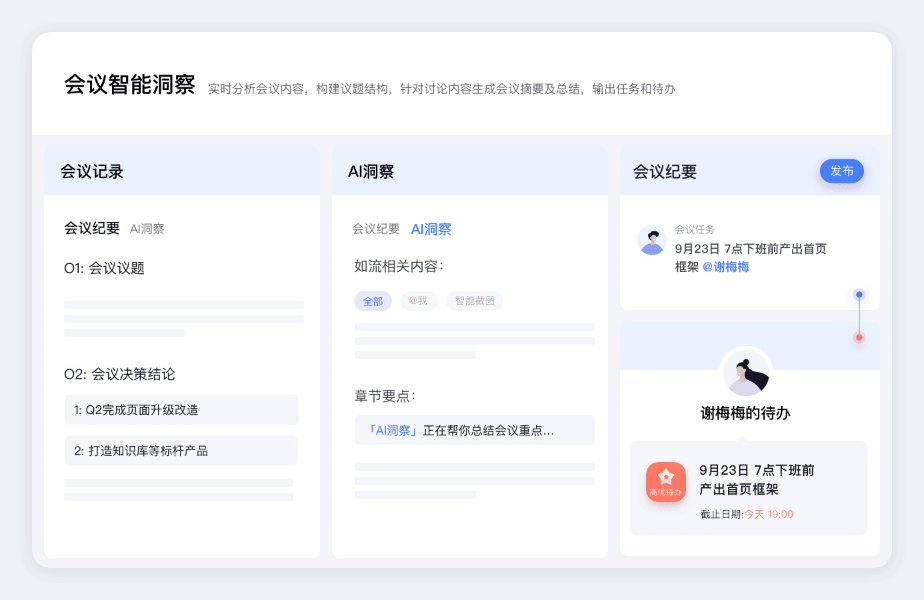Click heading O1: 会议议题
The height and width of the screenshot is (600, 924).
(104, 268)
